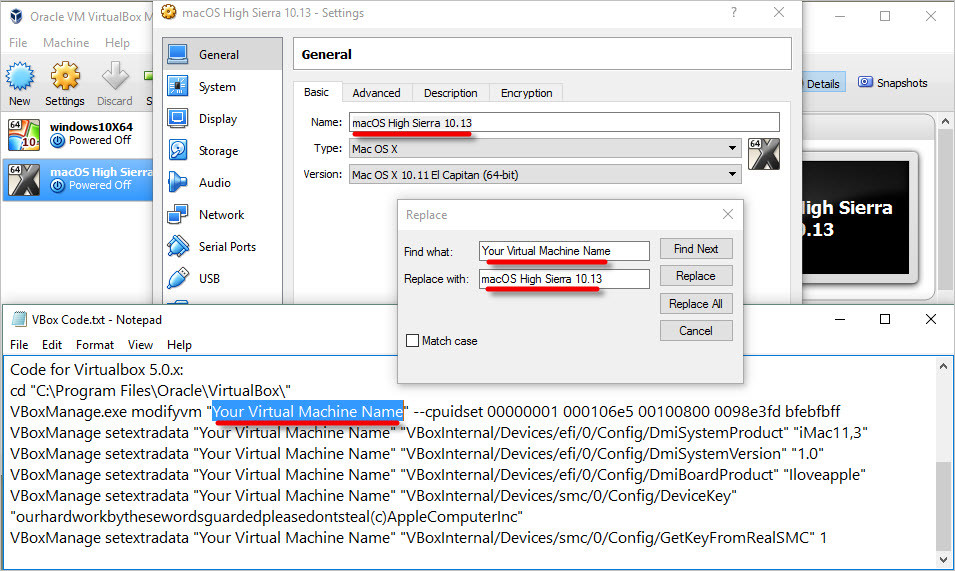Click the Notepad icon in the VBox Code.txt title bar
Screen dimensions: 955x571
19,319
